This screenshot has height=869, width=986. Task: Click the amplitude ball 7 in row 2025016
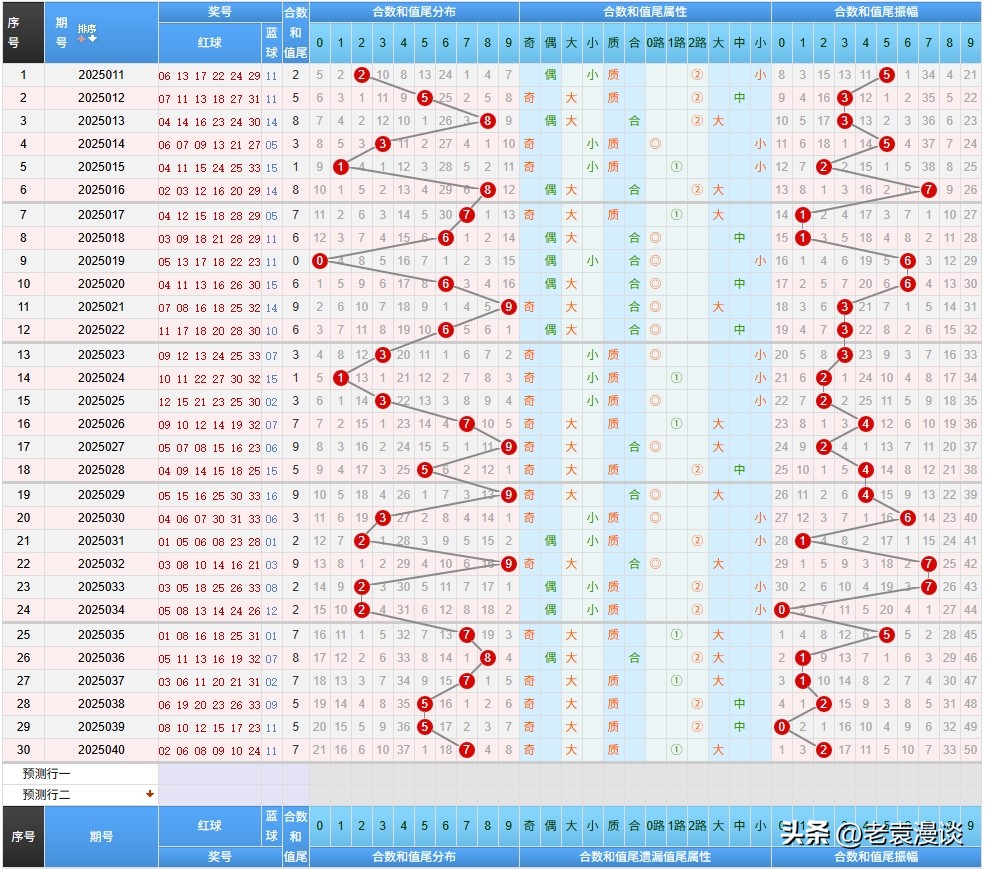(x=928, y=190)
